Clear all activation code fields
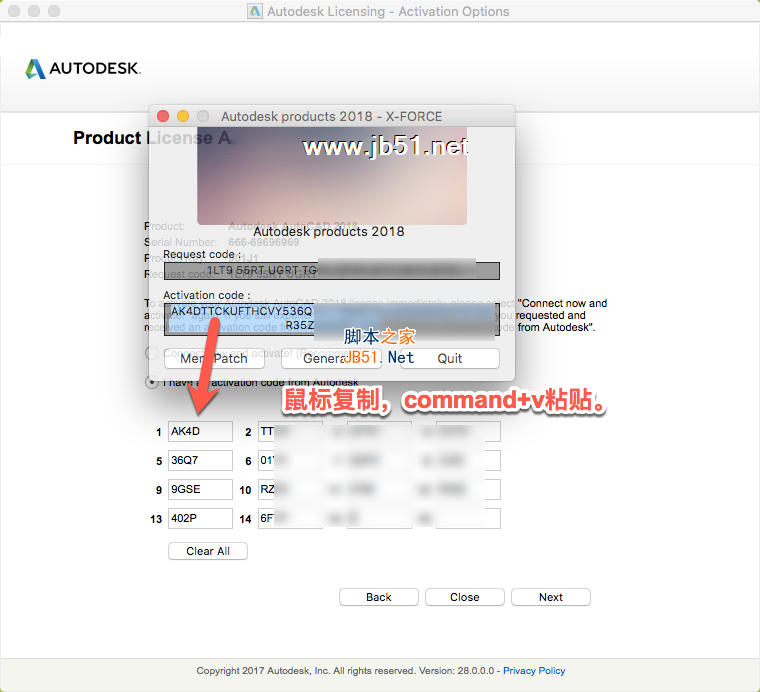 pos(208,551)
